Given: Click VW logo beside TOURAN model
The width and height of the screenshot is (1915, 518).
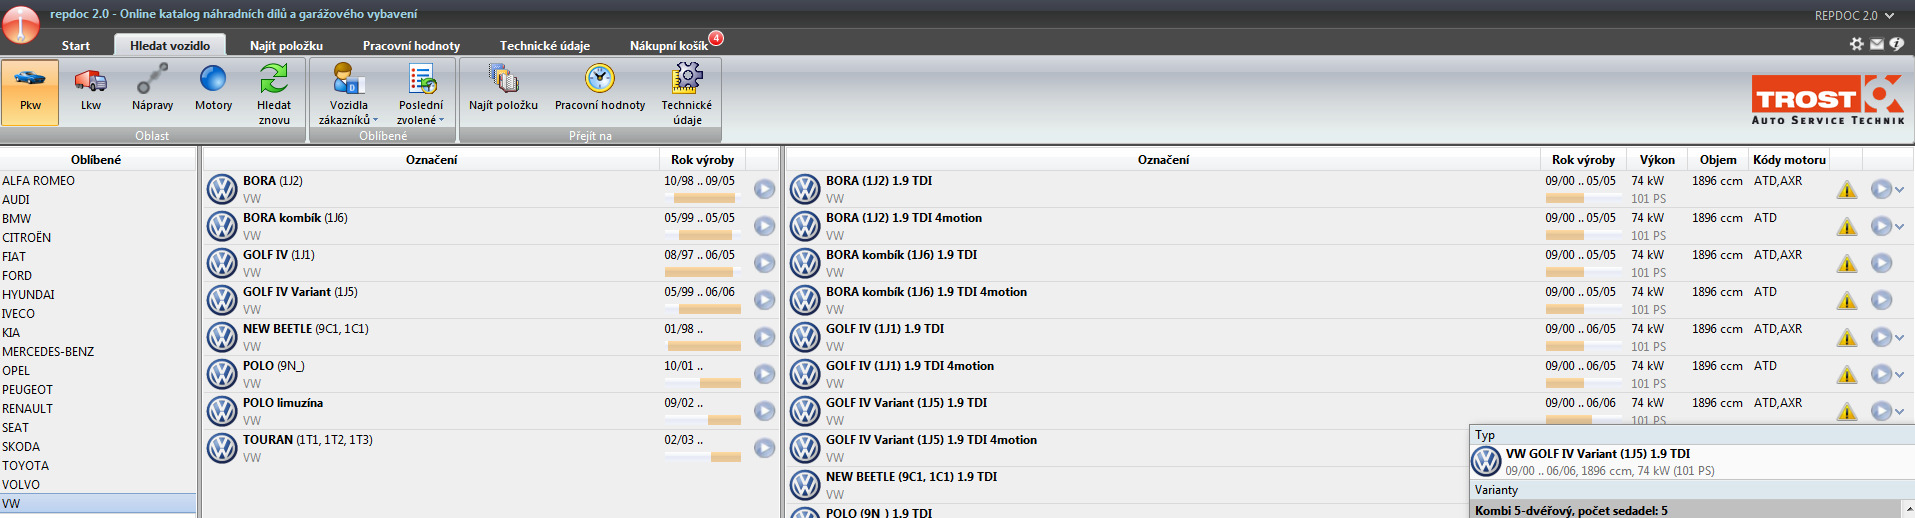Looking at the screenshot, I should [x=222, y=448].
